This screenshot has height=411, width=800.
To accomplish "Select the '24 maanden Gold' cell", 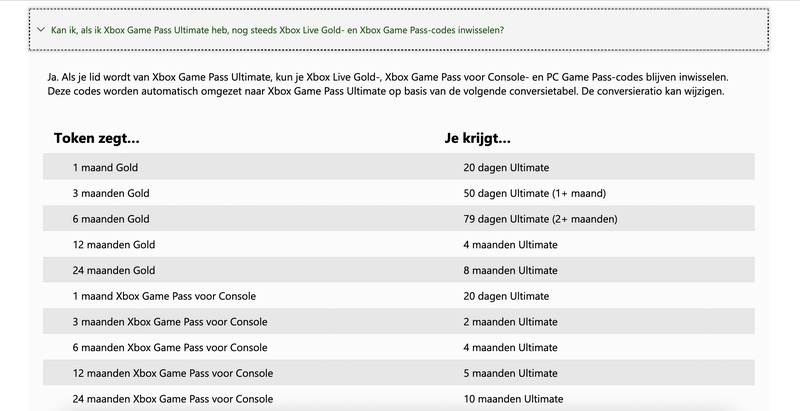I will pyautogui.click(x=114, y=270).
